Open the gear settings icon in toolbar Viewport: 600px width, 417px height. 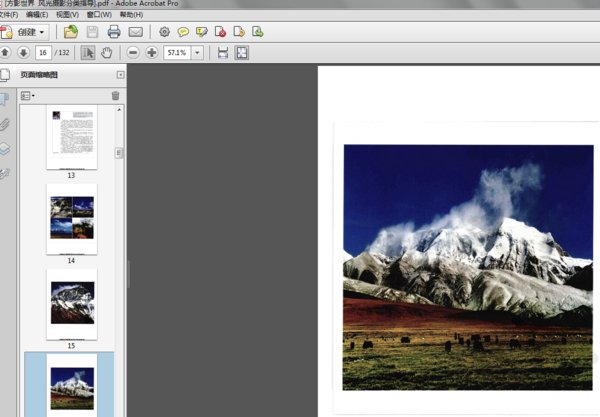coord(165,32)
